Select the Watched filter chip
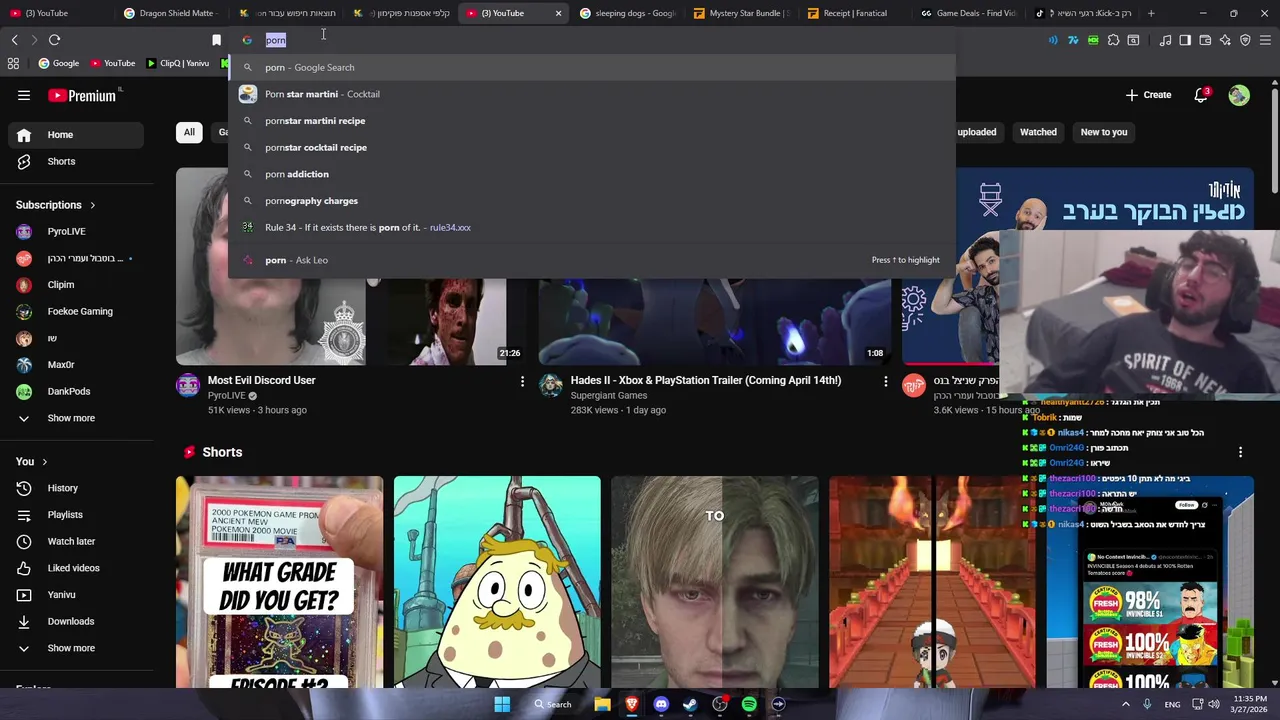Image resolution: width=1280 pixels, height=720 pixels. pyautogui.click(x=1038, y=132)
